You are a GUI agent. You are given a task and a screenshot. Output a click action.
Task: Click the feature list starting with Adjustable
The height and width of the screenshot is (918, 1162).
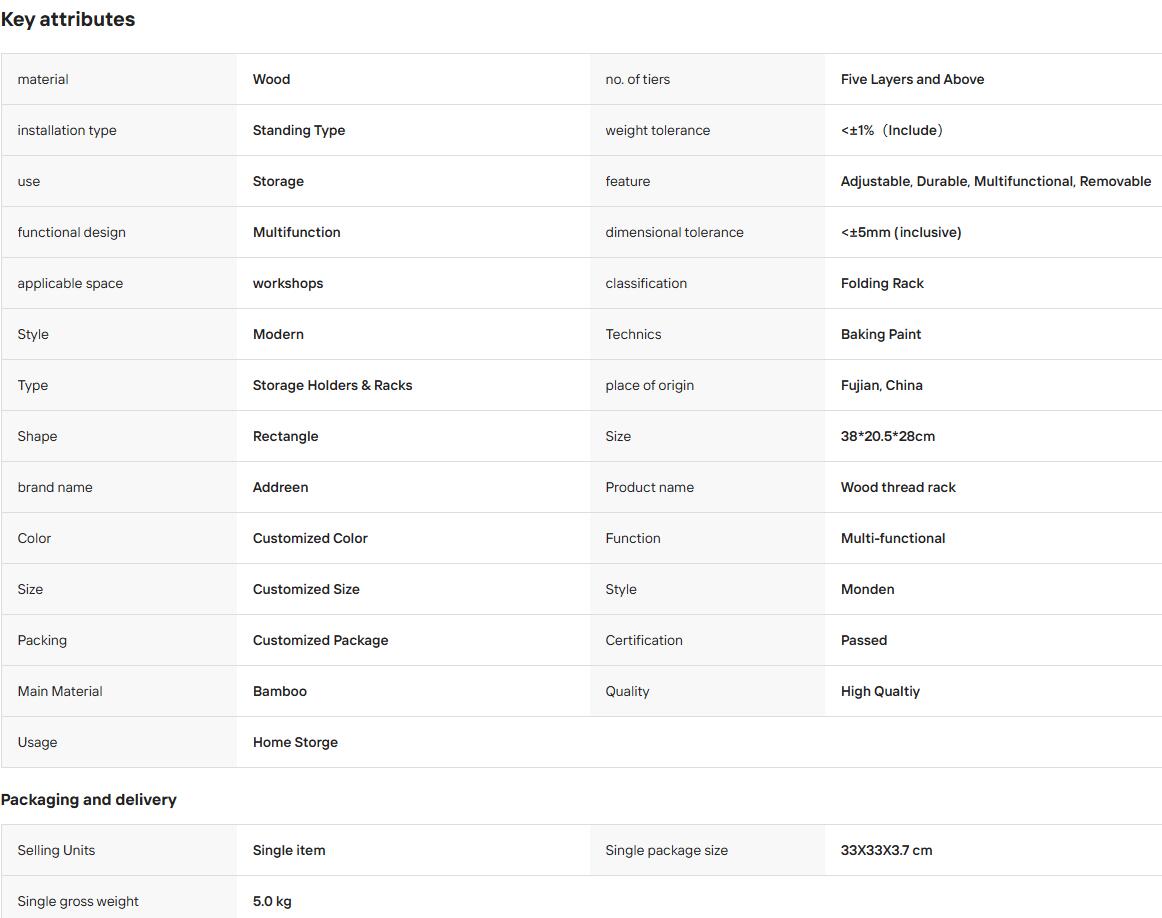pos(995,182)
